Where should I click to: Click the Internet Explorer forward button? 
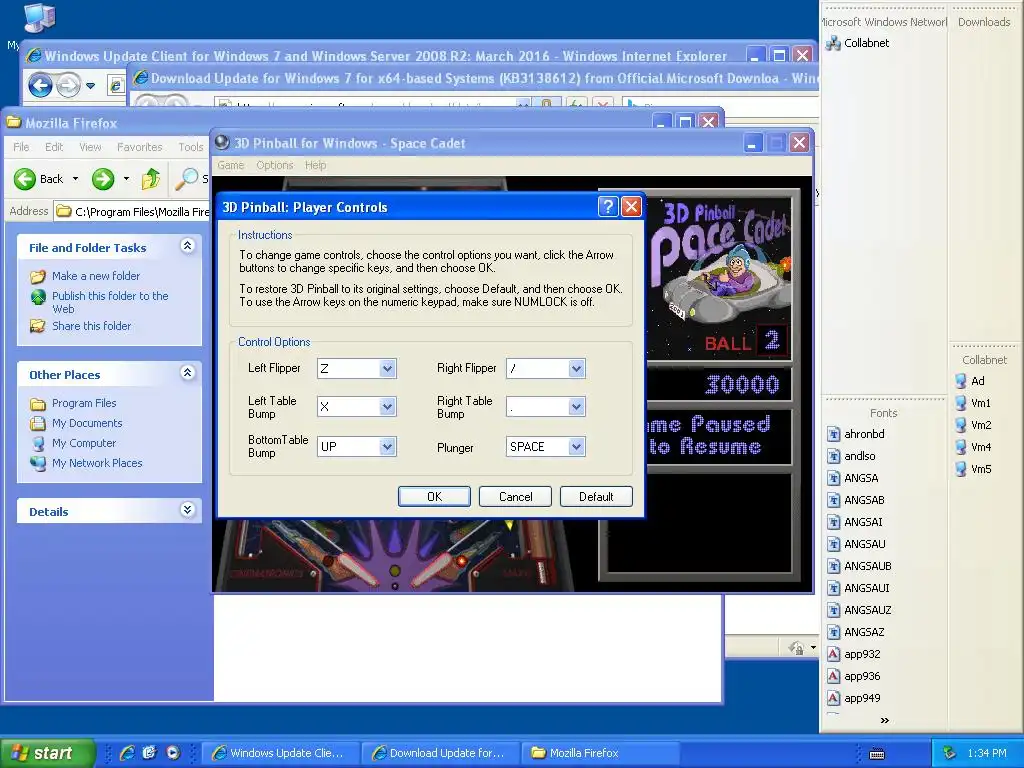(68, 86)
